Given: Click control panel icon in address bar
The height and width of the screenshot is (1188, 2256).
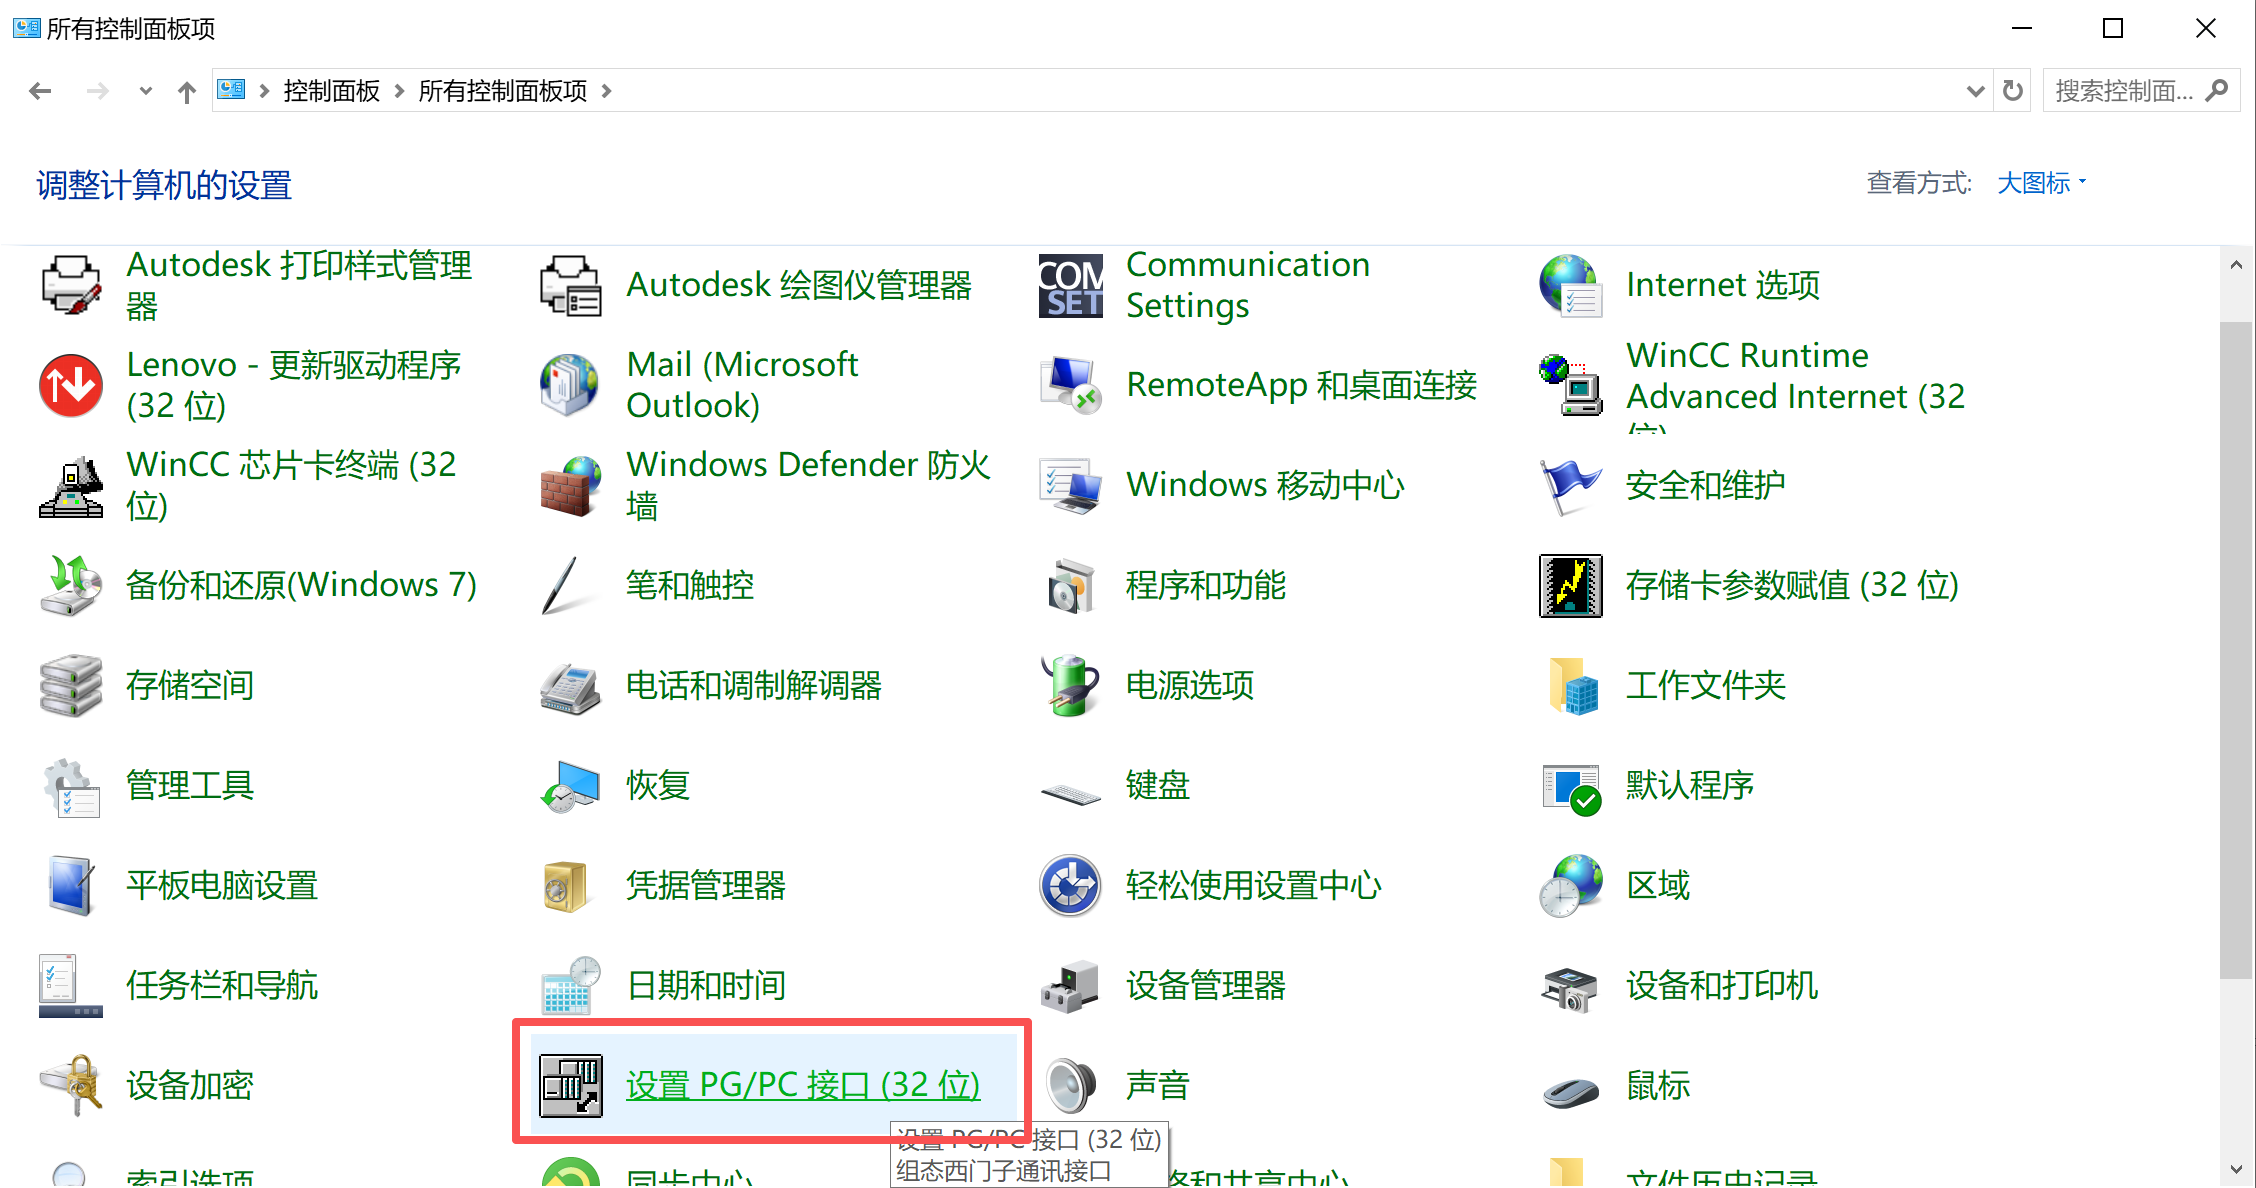Looking at the screenshot, I should click(x=231, y=90).
